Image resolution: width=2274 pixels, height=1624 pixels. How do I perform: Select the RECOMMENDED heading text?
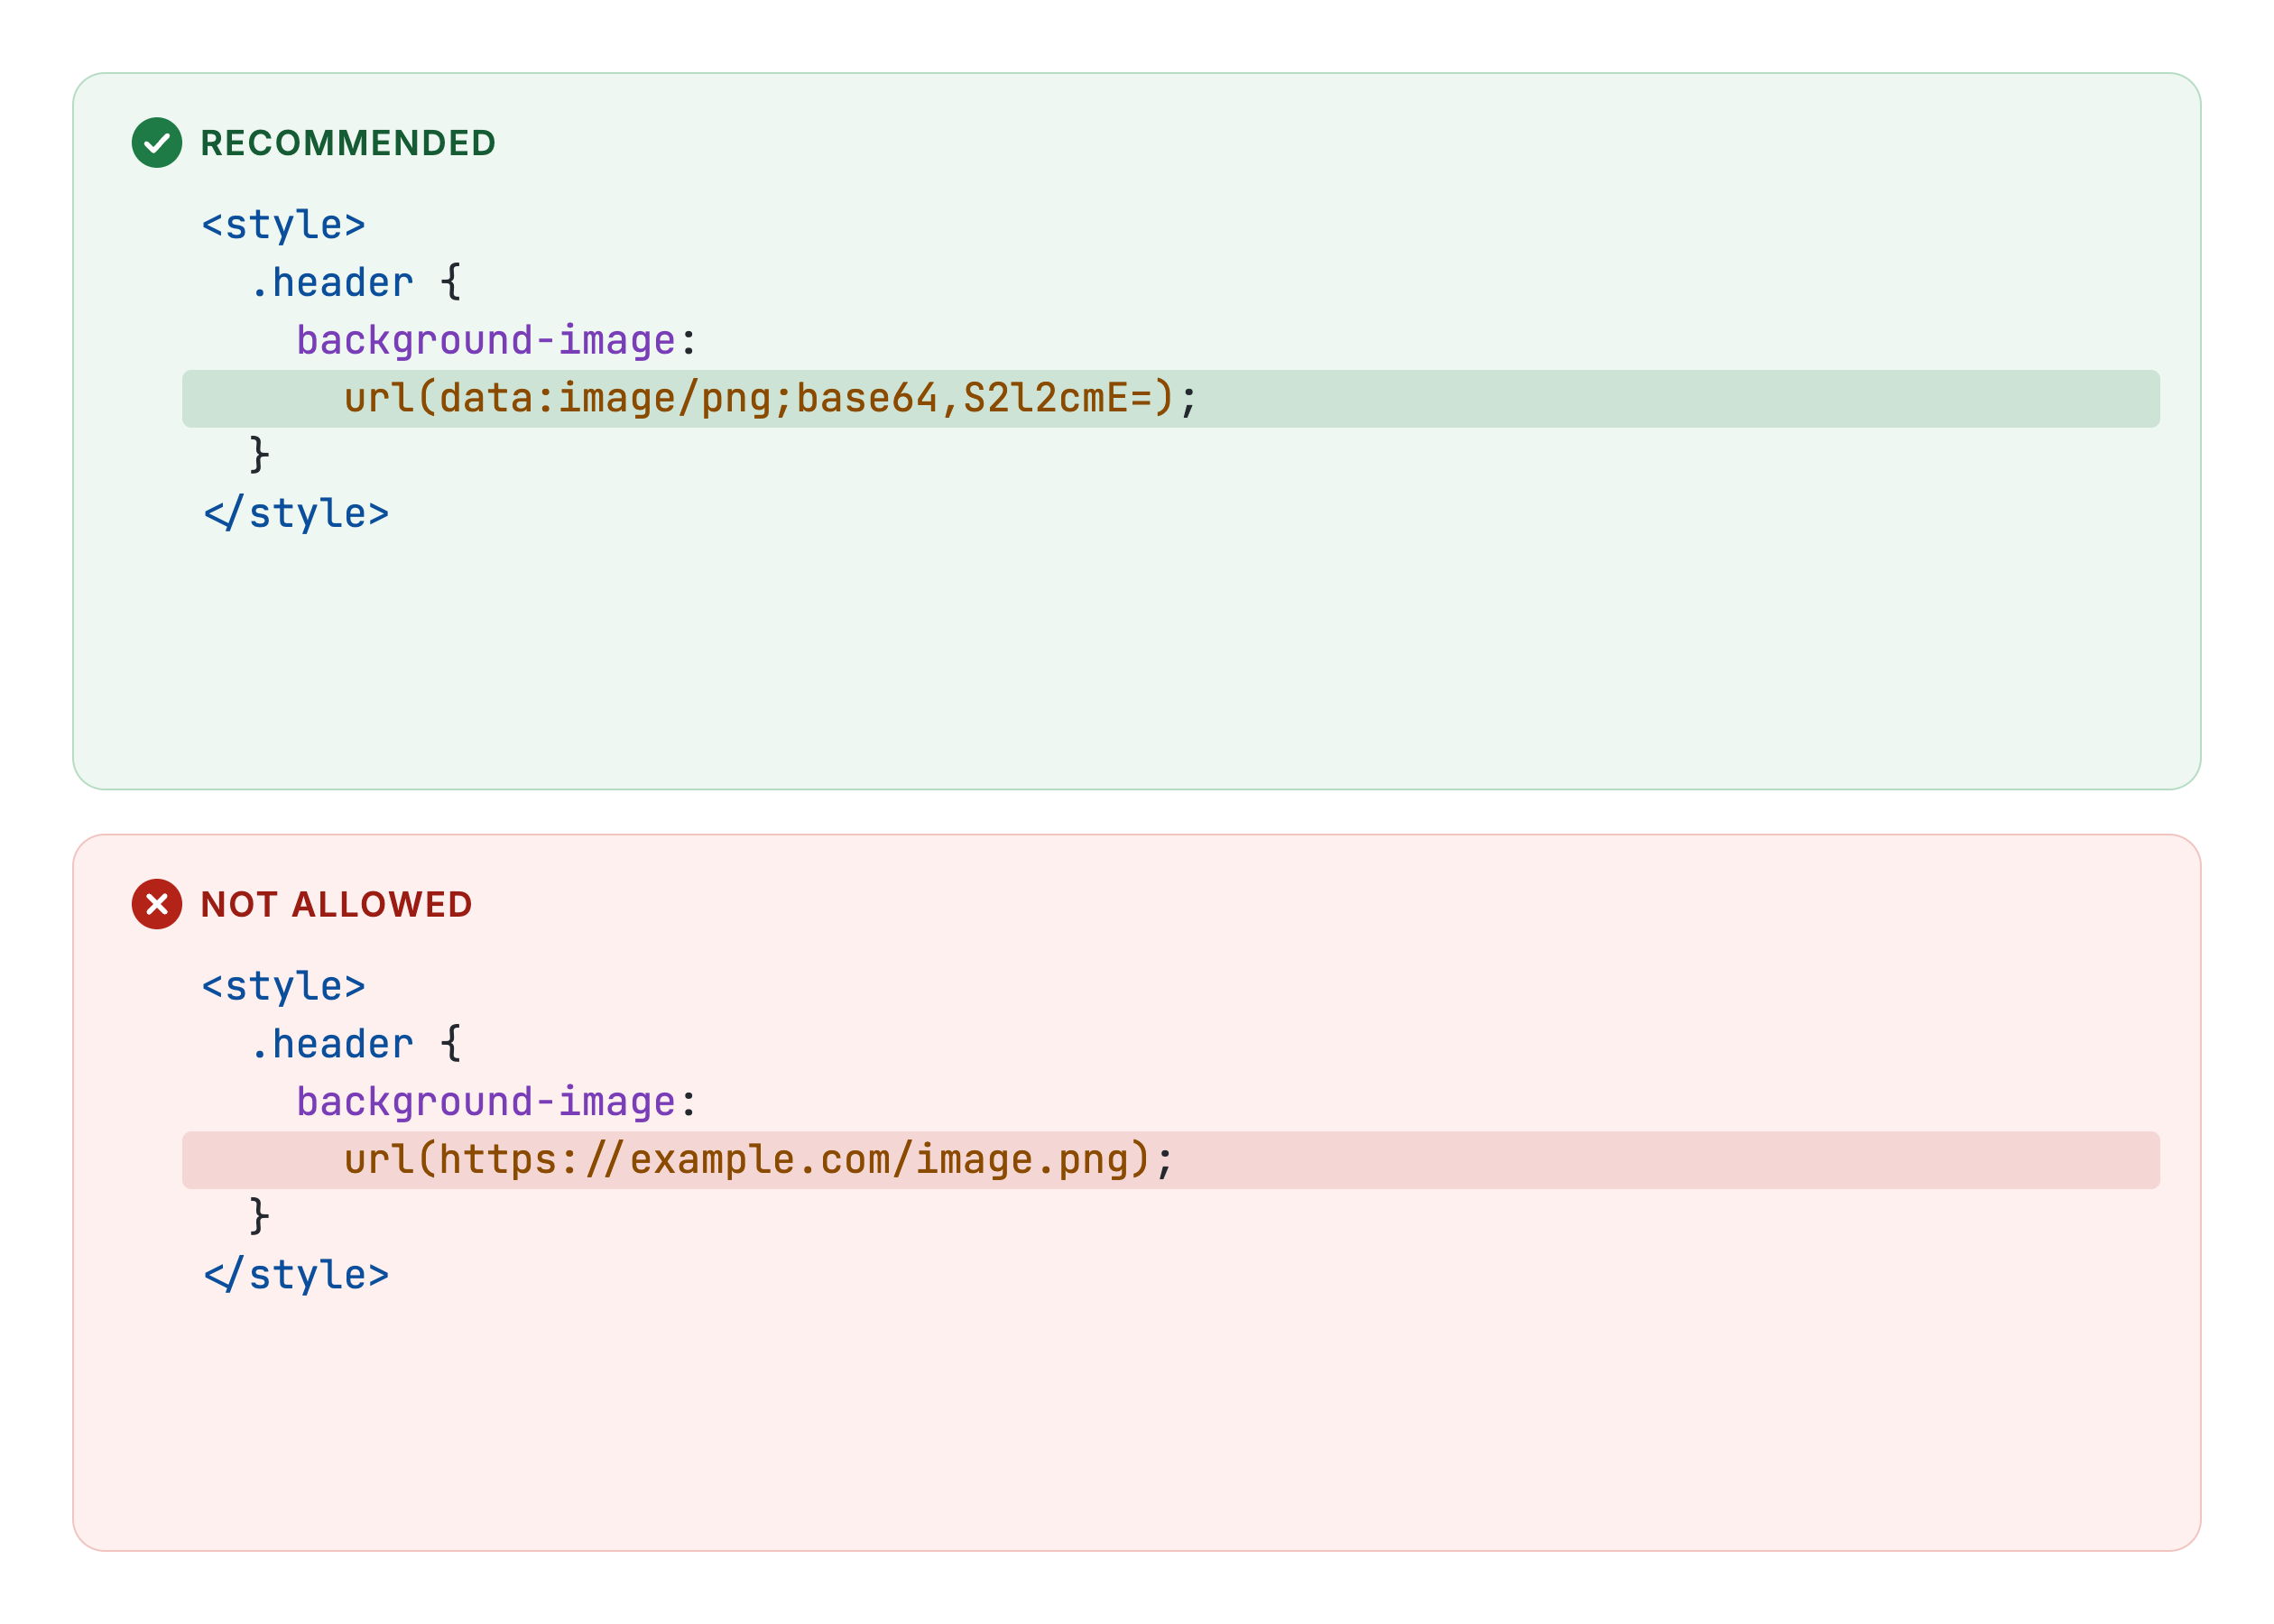[x=348, y=143]
